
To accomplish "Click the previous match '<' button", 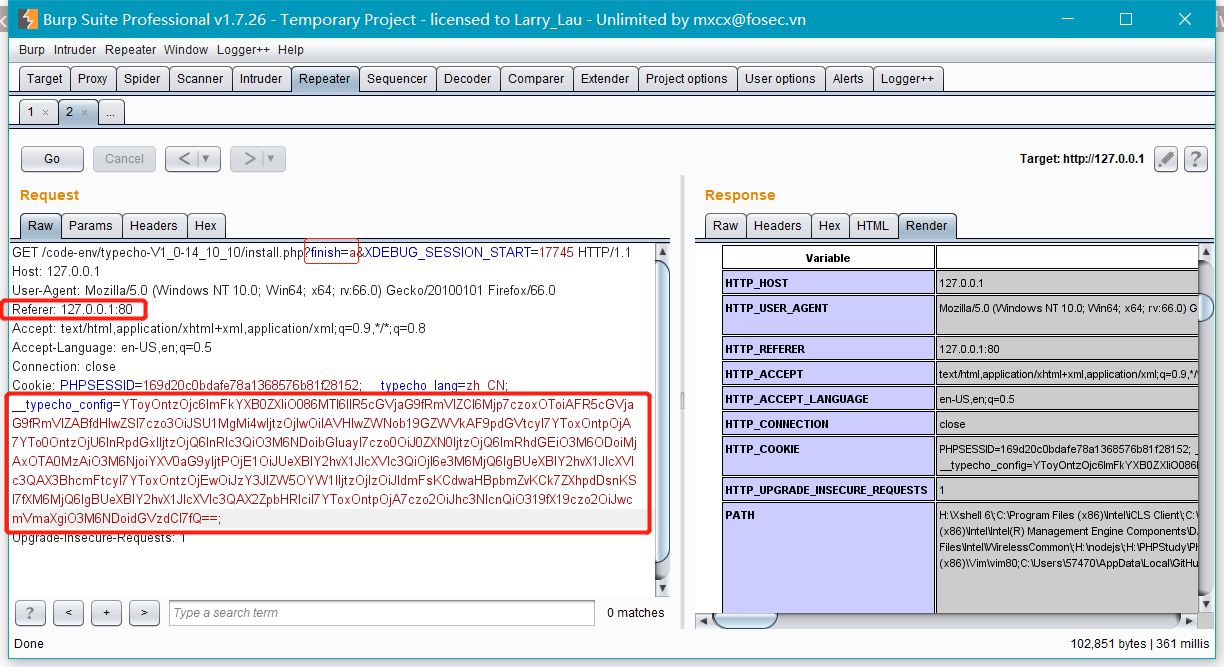I will pos(68,613).
